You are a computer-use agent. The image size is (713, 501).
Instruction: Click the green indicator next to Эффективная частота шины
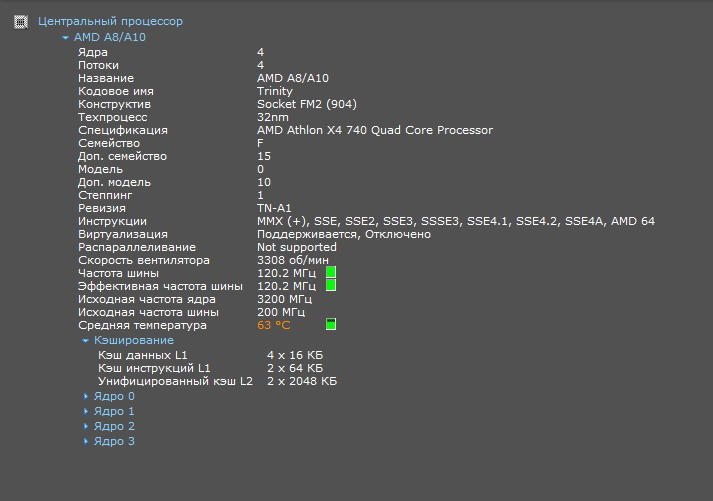point(331,286)
